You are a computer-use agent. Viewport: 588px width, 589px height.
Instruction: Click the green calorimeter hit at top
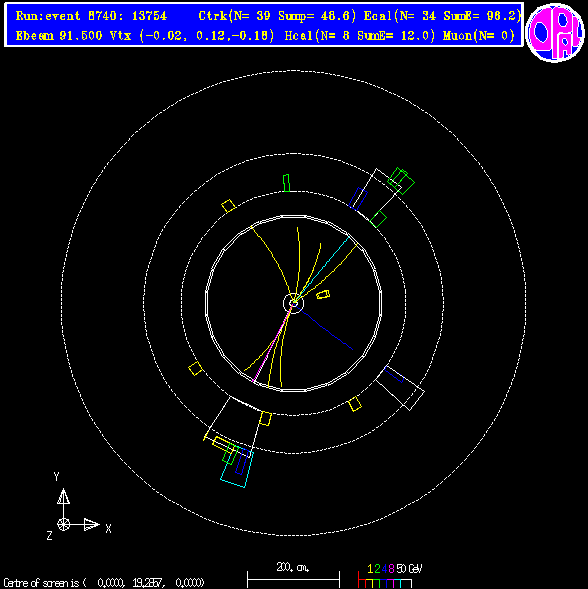(286, 183)
